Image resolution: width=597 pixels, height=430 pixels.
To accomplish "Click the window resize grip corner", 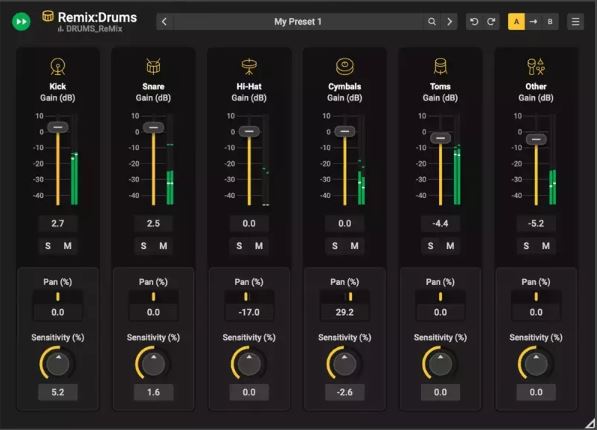I will [x=591, y=424].
